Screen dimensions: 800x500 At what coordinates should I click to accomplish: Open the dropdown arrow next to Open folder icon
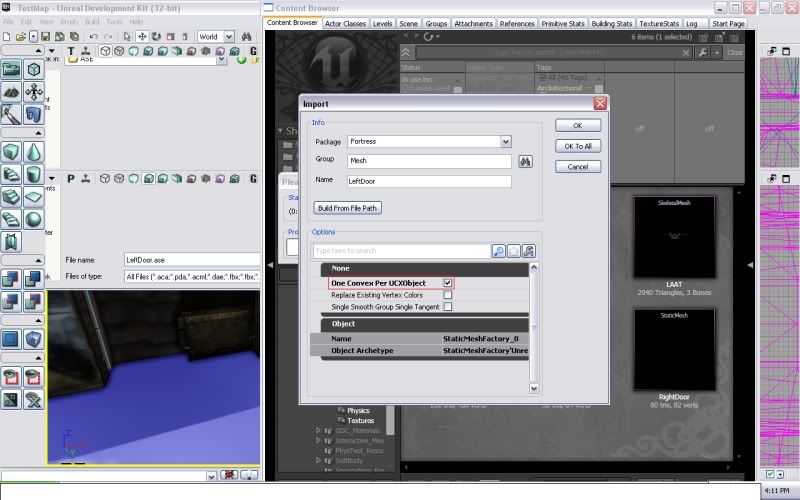click(x=33, y=37)
